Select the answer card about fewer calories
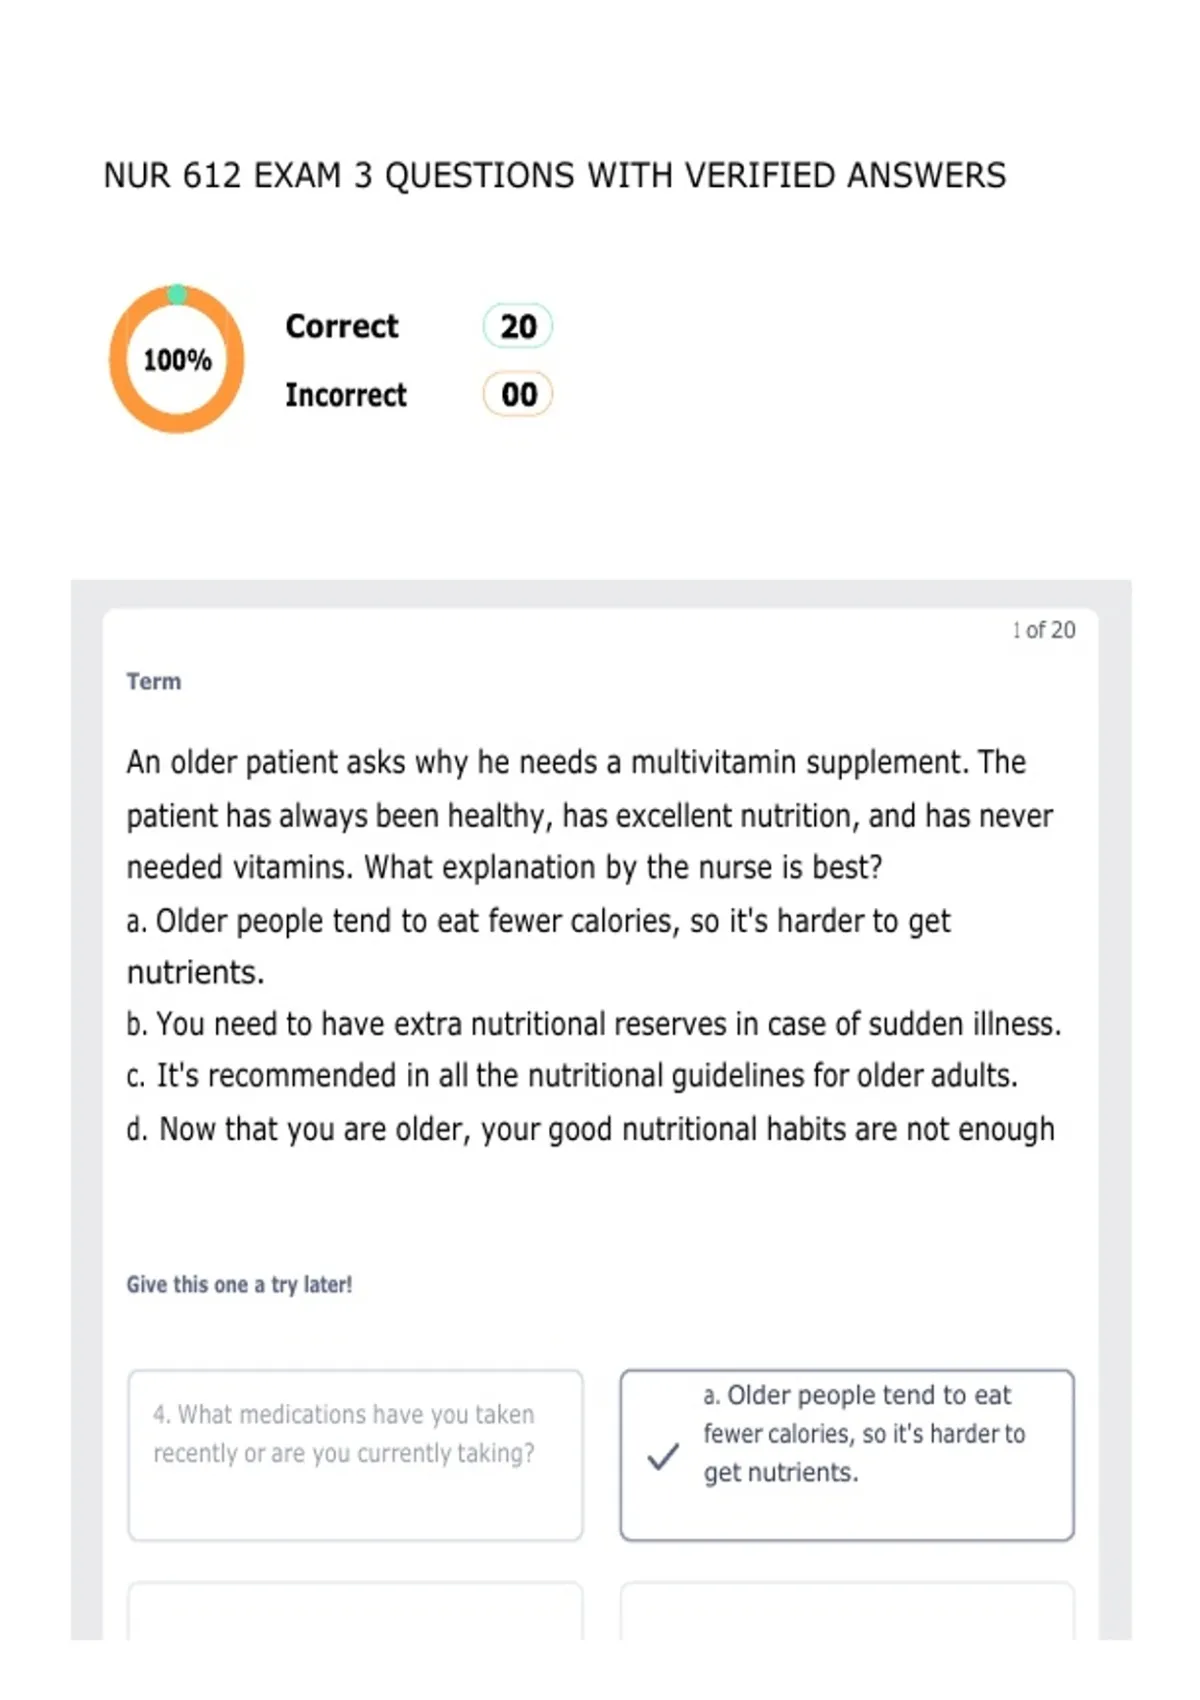Screen dimensions: 1200x1700 point(847,1455)
